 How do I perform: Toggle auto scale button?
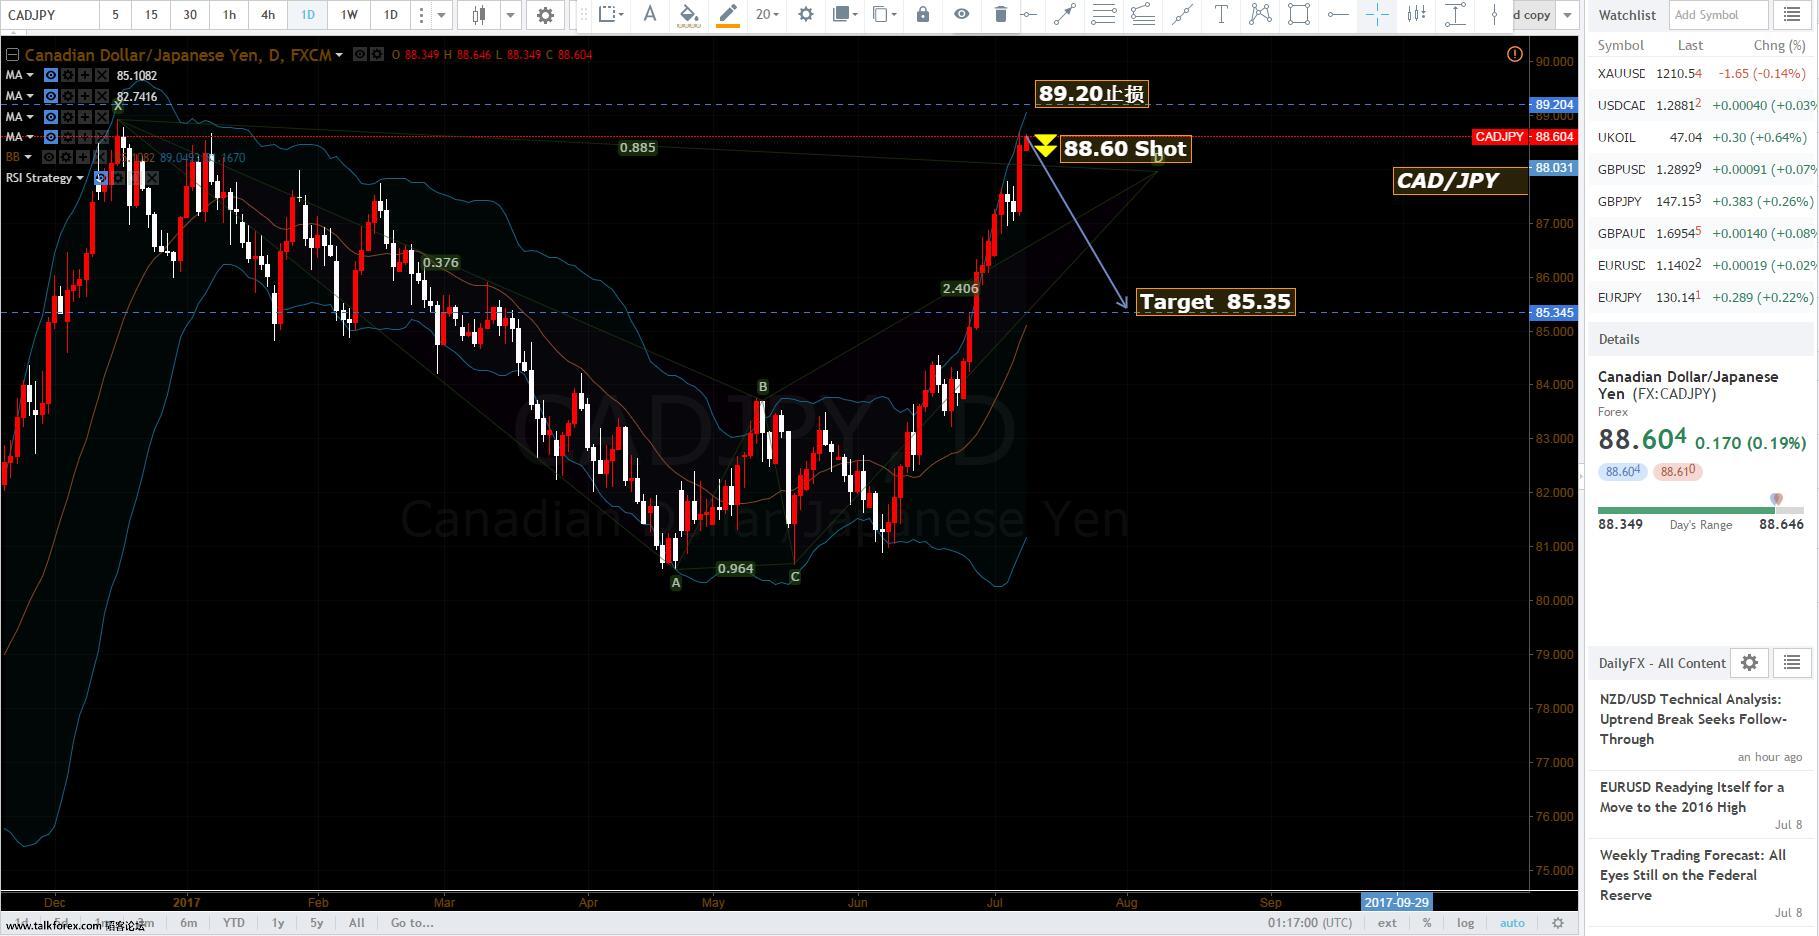tap(1512, 923)
